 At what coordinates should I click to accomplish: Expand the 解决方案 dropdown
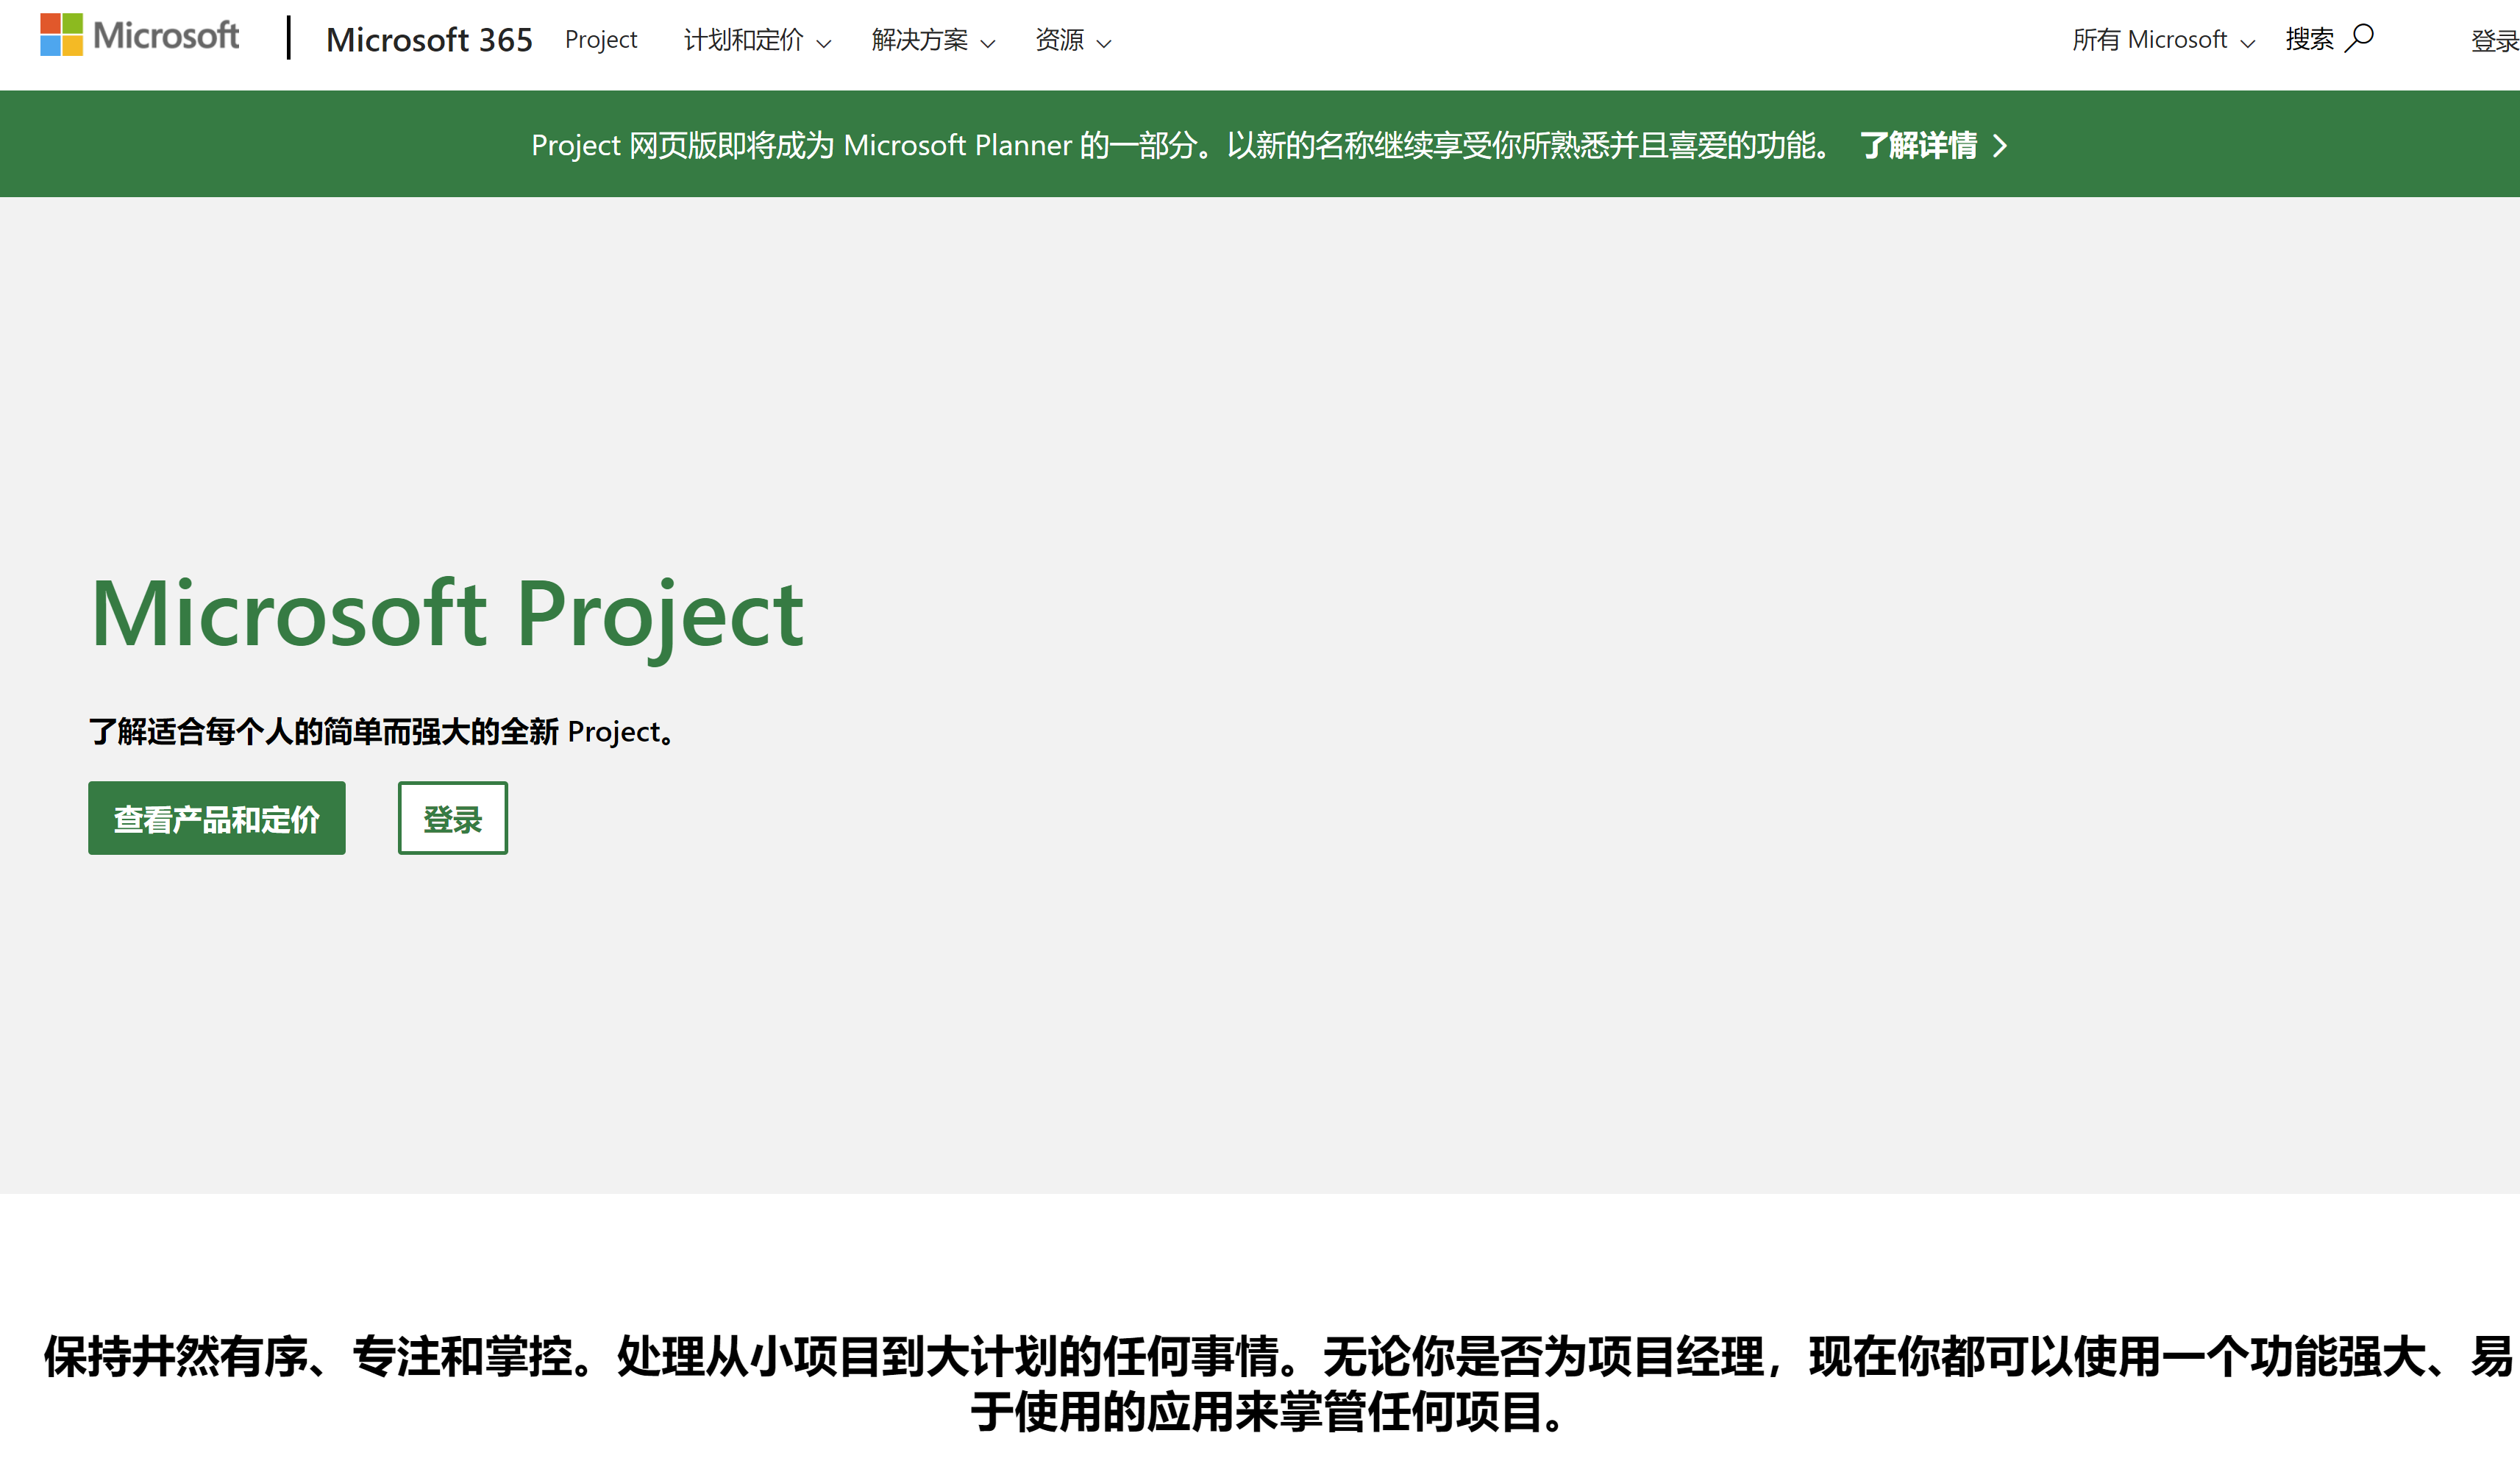click(919, 40)
